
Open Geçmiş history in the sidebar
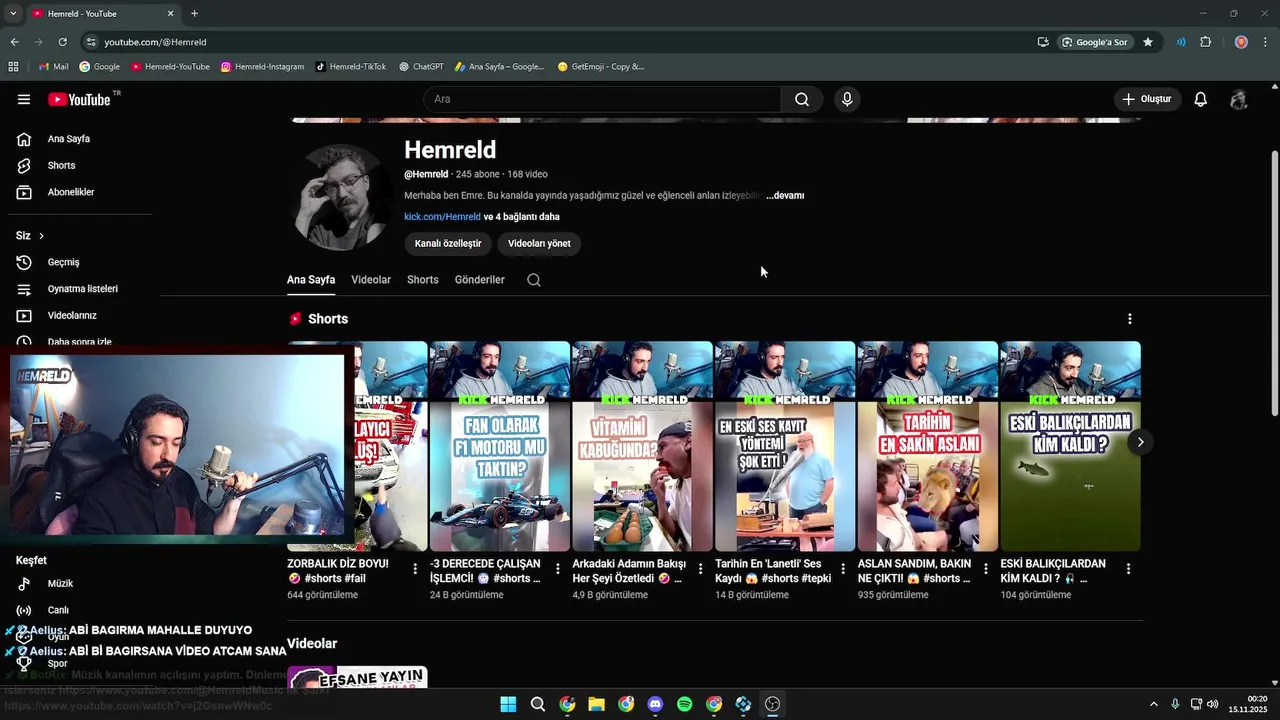63,262
